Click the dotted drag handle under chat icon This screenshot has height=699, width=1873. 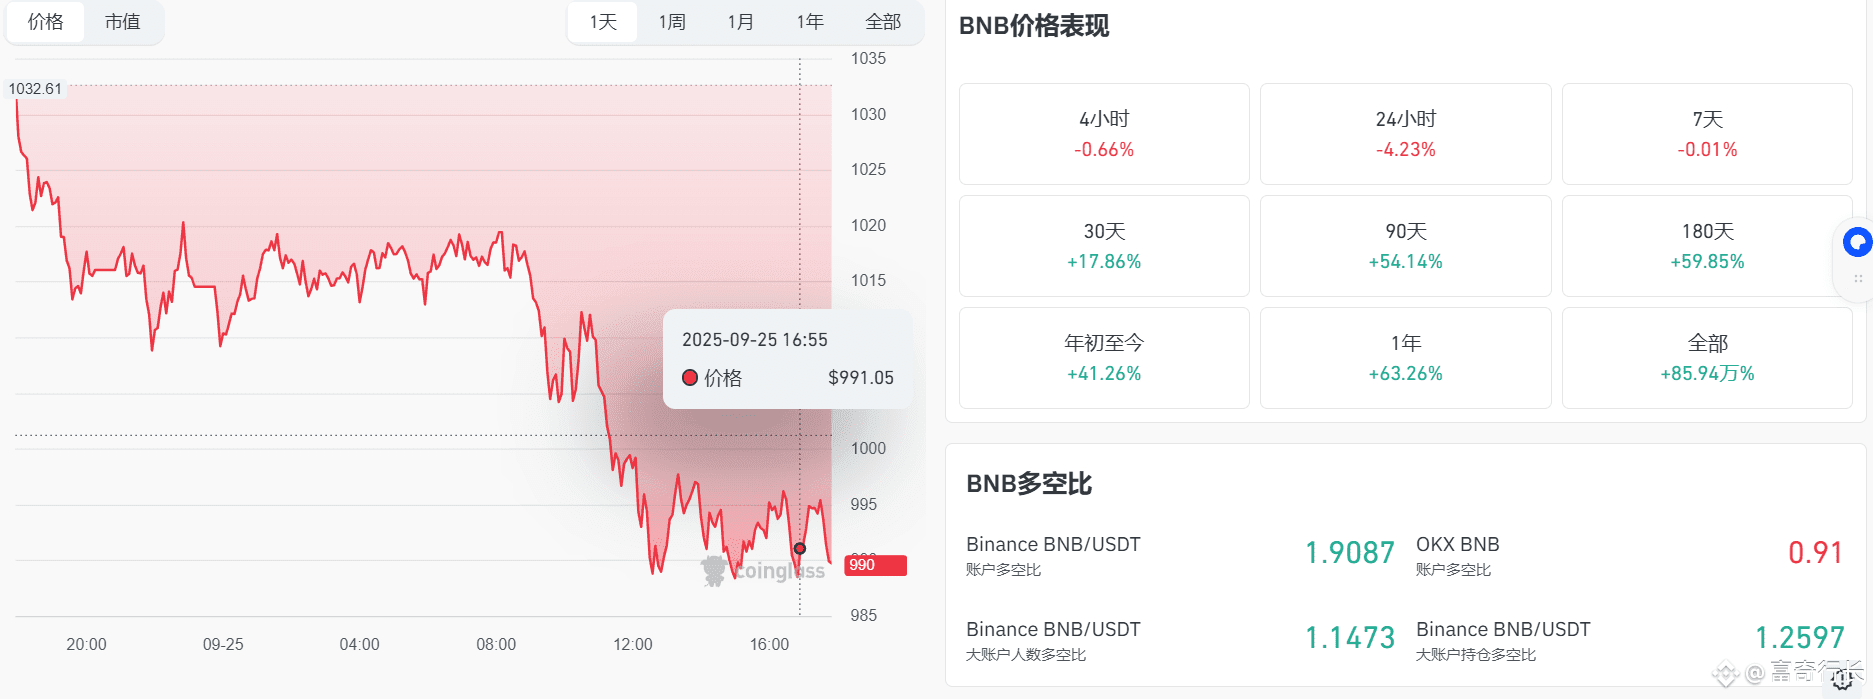[1858, 278]
